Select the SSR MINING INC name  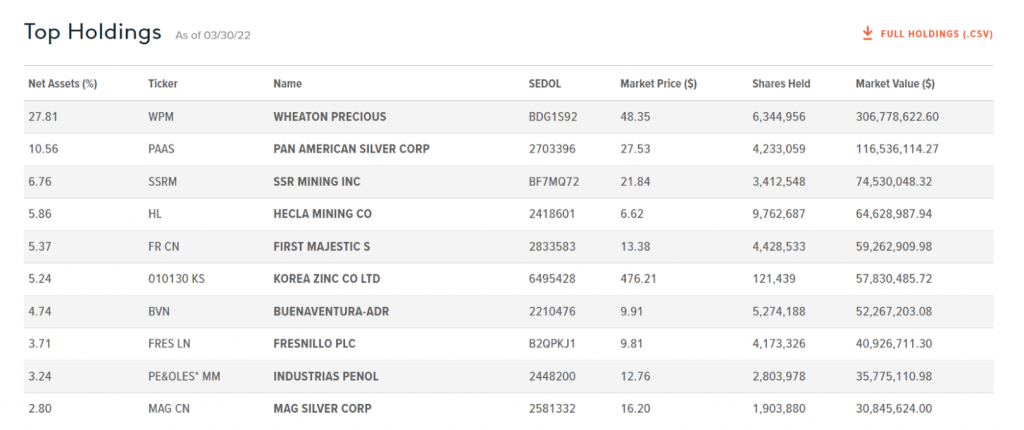pyautogui.click(x=317, y=182)
